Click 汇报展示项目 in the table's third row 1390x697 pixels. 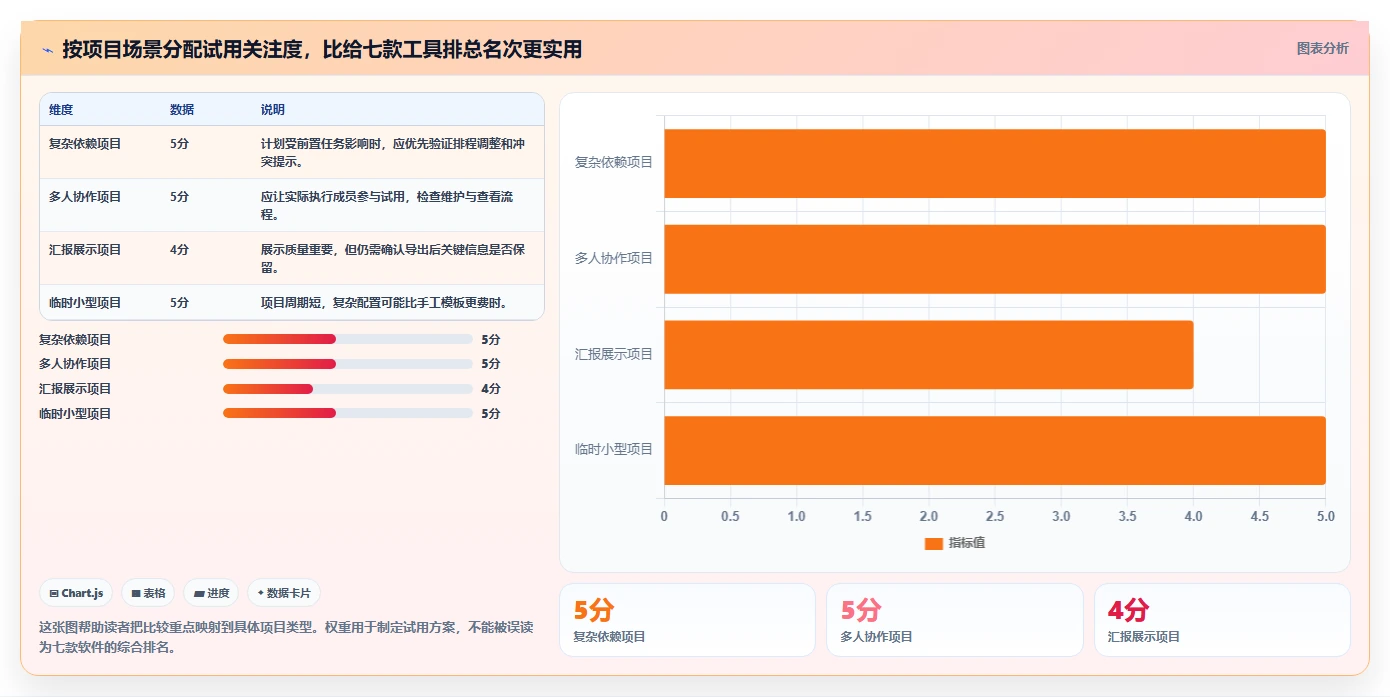tap(85, 250)
